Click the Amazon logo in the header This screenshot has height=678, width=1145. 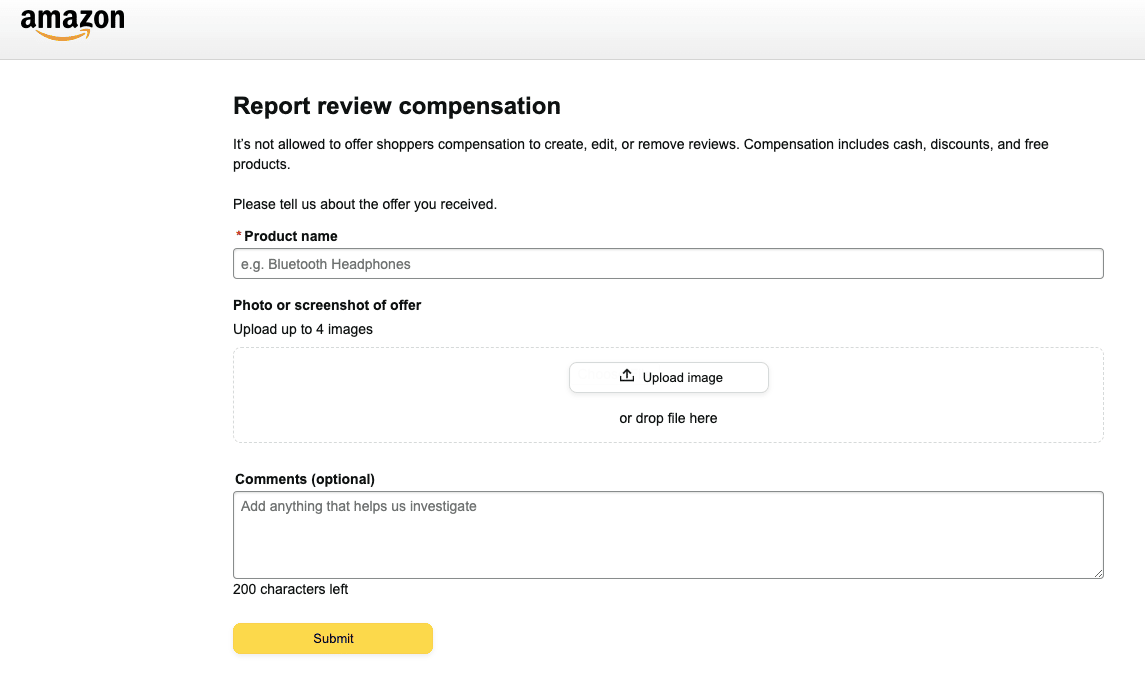tap(72, 20)
